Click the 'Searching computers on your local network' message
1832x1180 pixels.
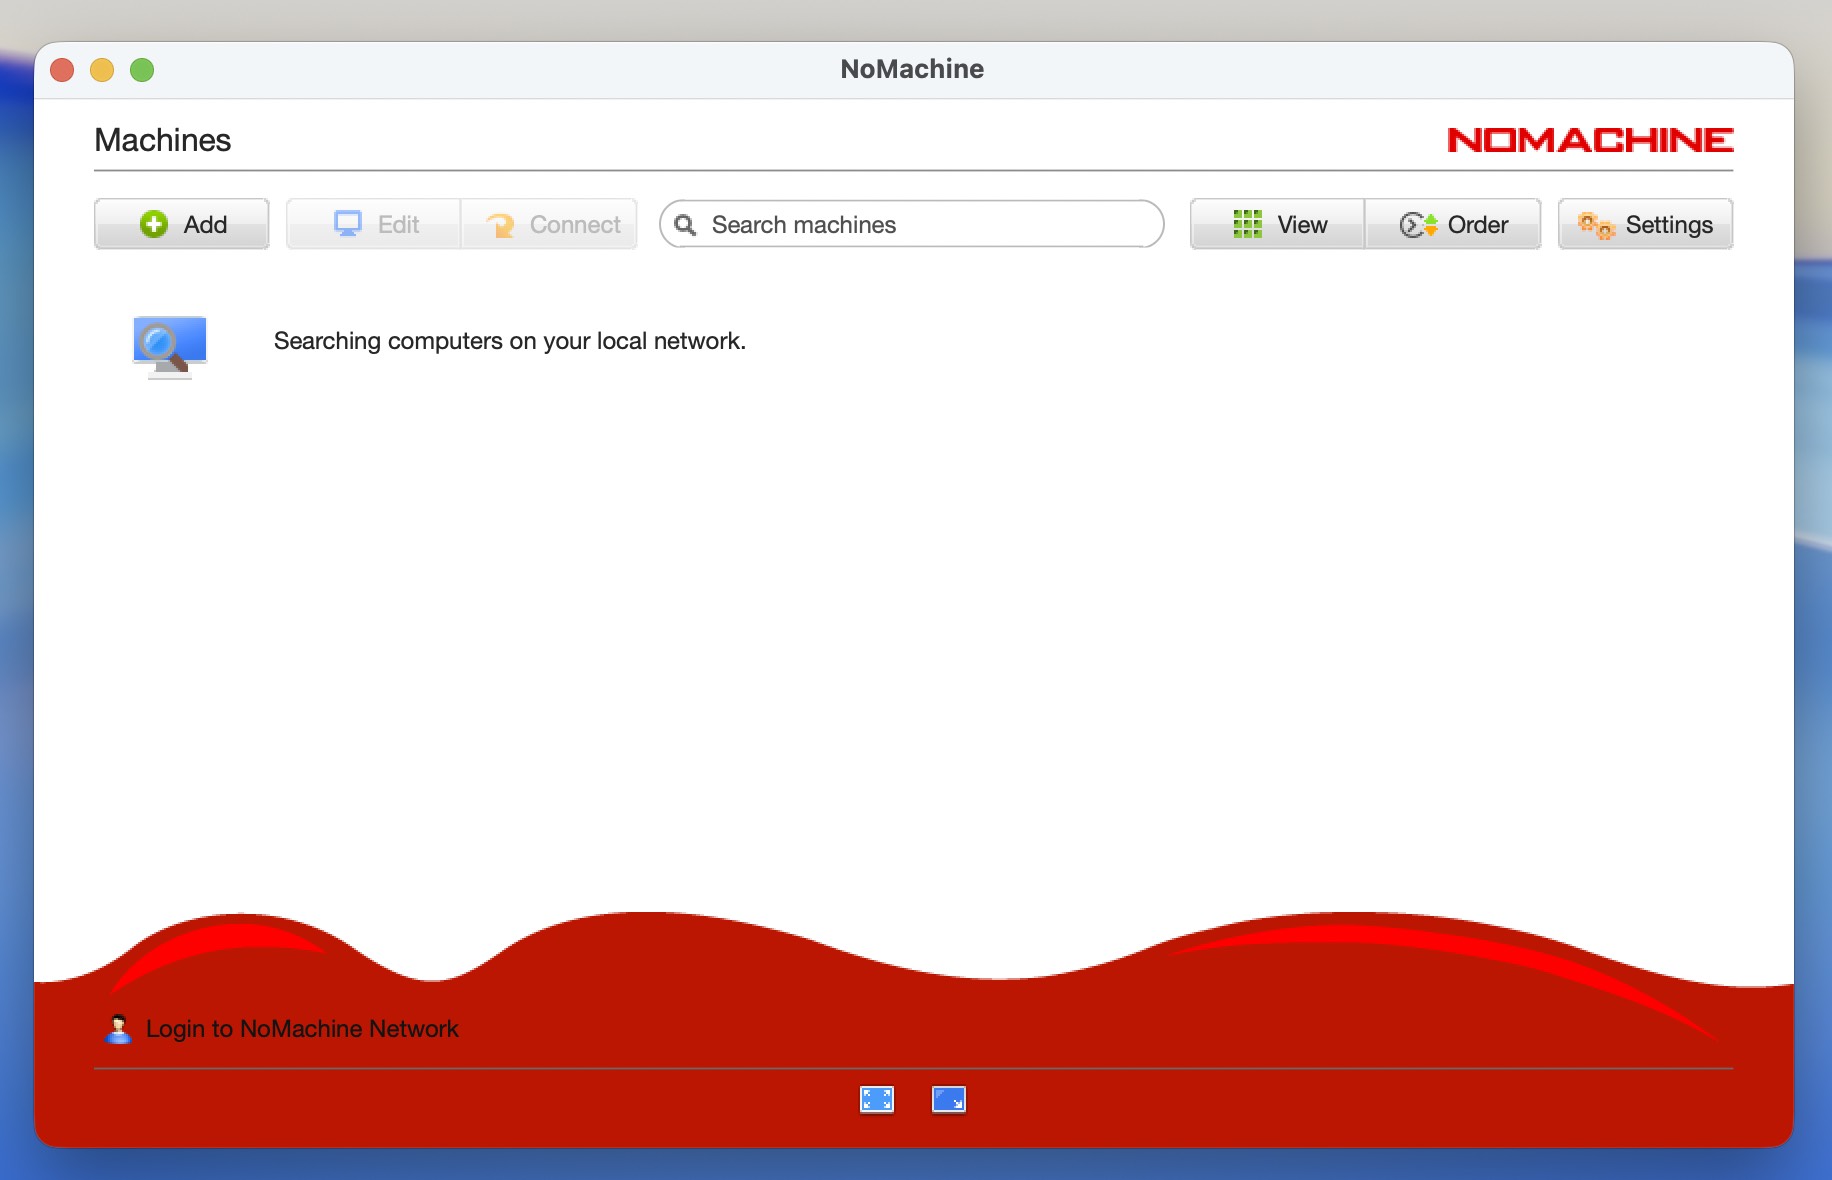509,341
